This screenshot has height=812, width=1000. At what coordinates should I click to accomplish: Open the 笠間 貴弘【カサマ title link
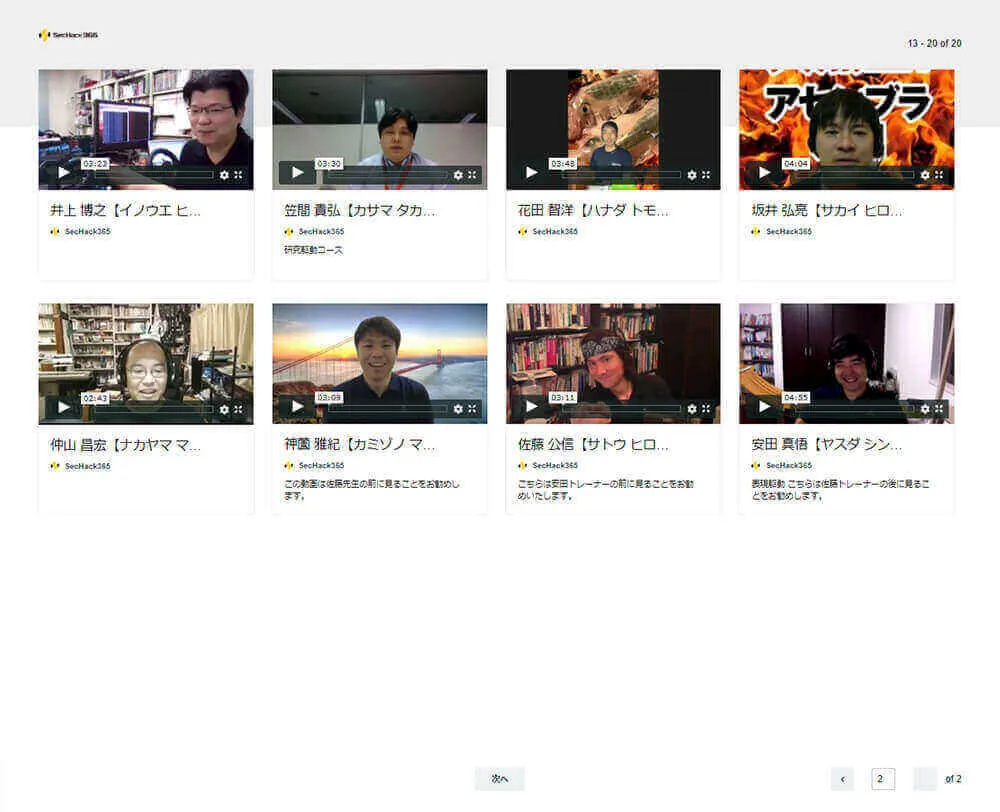360,210
